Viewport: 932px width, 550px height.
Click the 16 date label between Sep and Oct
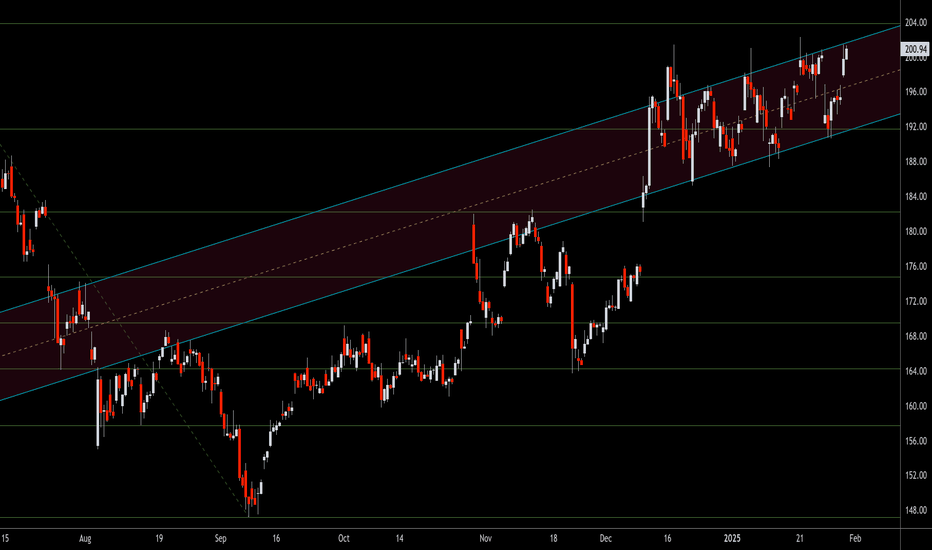coord(276,539)
